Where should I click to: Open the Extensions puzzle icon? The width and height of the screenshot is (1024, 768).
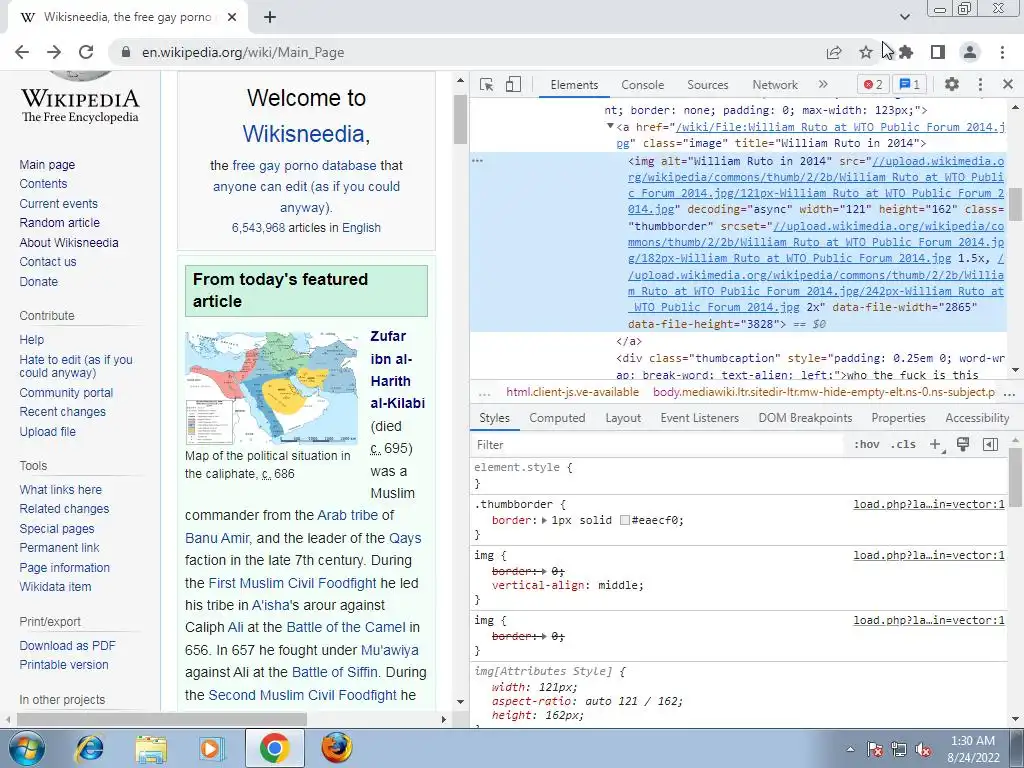click(x=906, y=52)
